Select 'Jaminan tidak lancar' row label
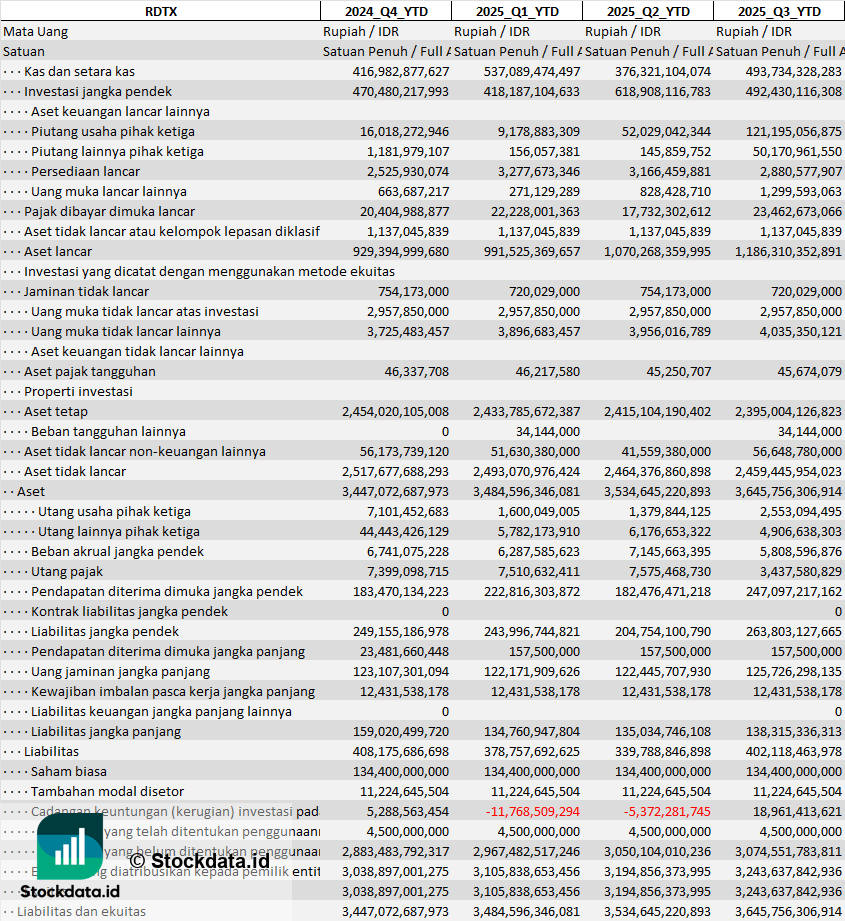Image resolution: width=845 pixels, height=921 pixels. coord(86,291)
